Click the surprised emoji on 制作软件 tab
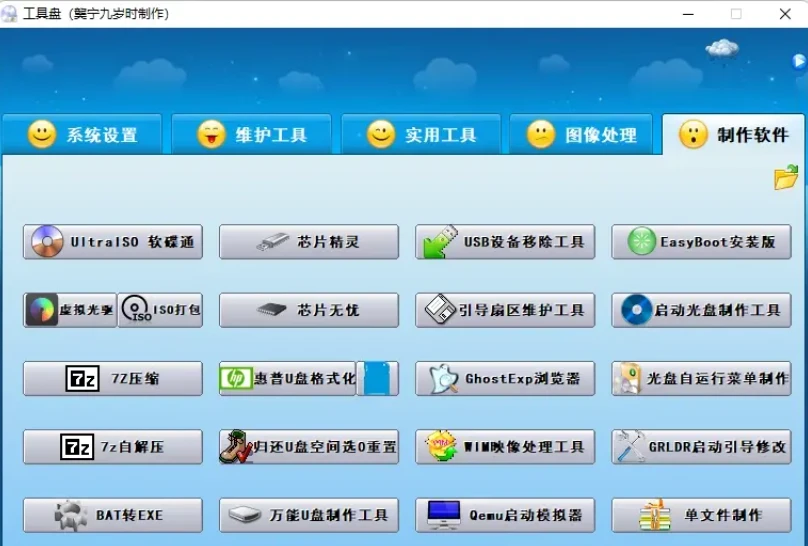This screenshot has height=546, width=808. click(693, 134)
